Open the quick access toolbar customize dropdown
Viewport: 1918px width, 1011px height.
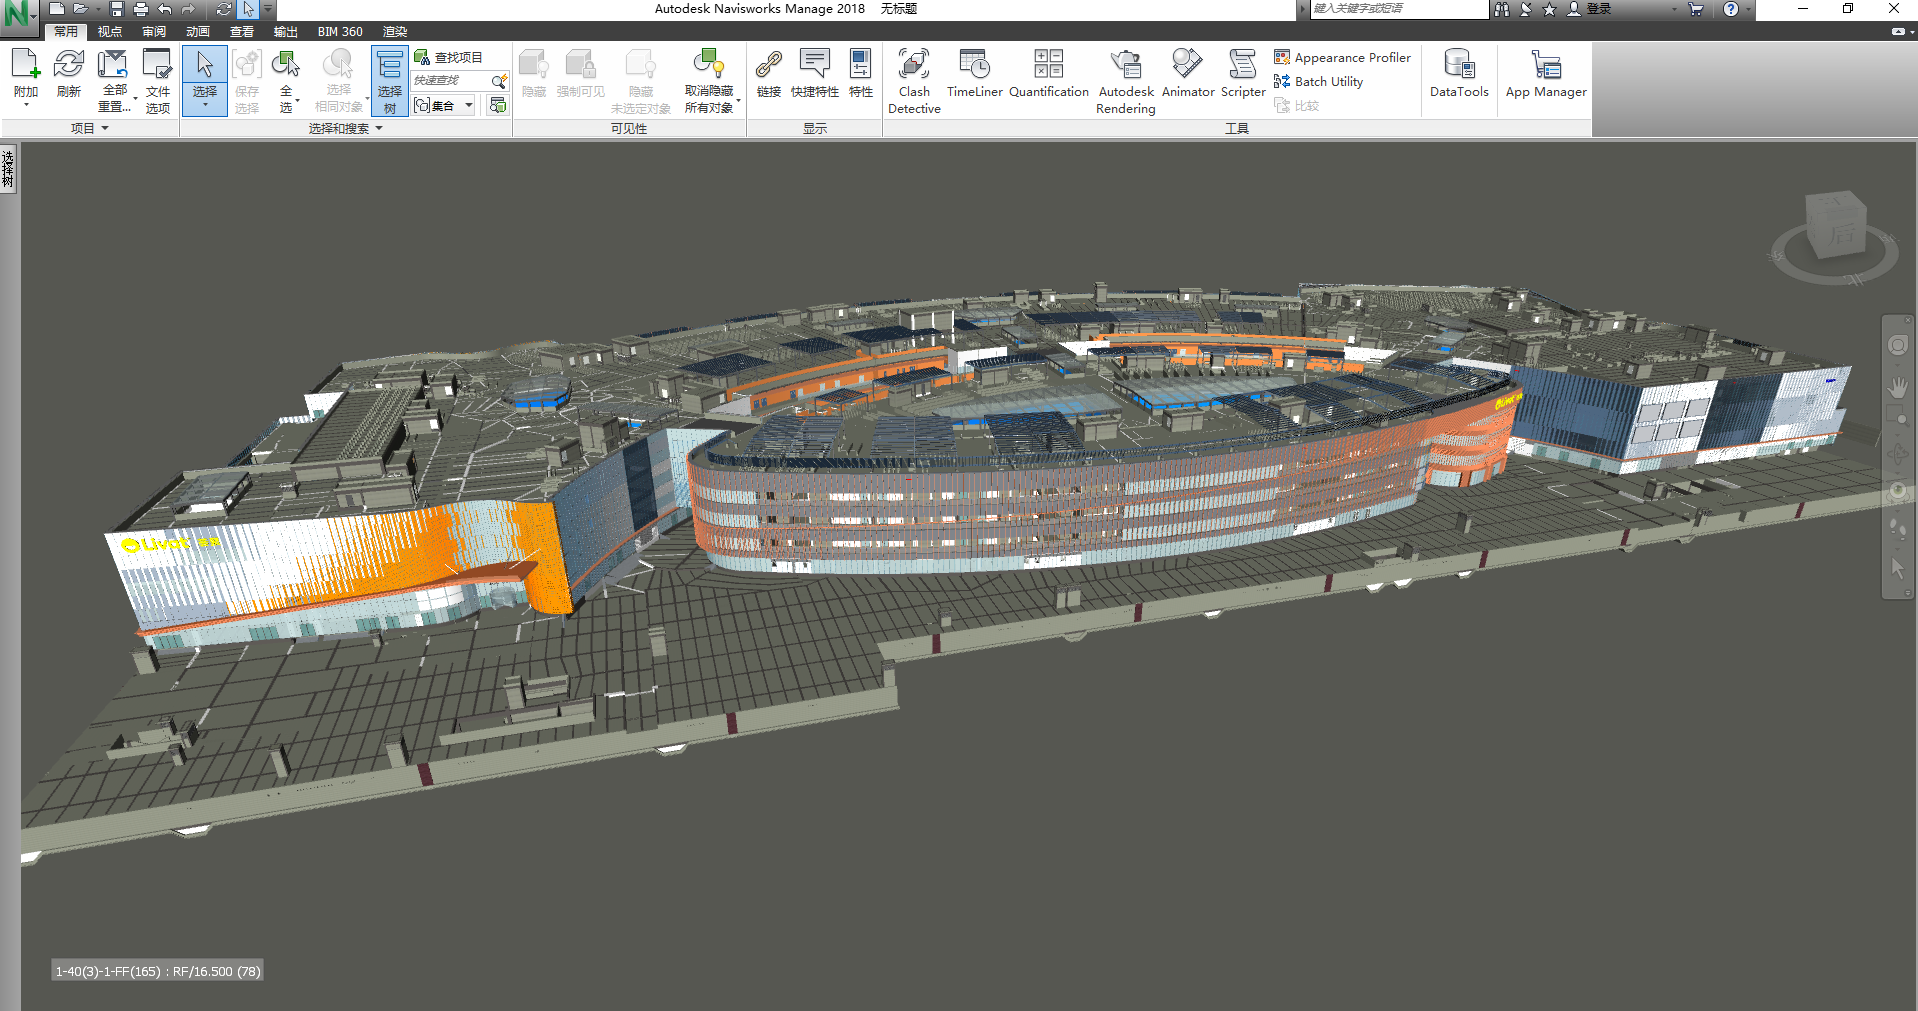point(268,9)
